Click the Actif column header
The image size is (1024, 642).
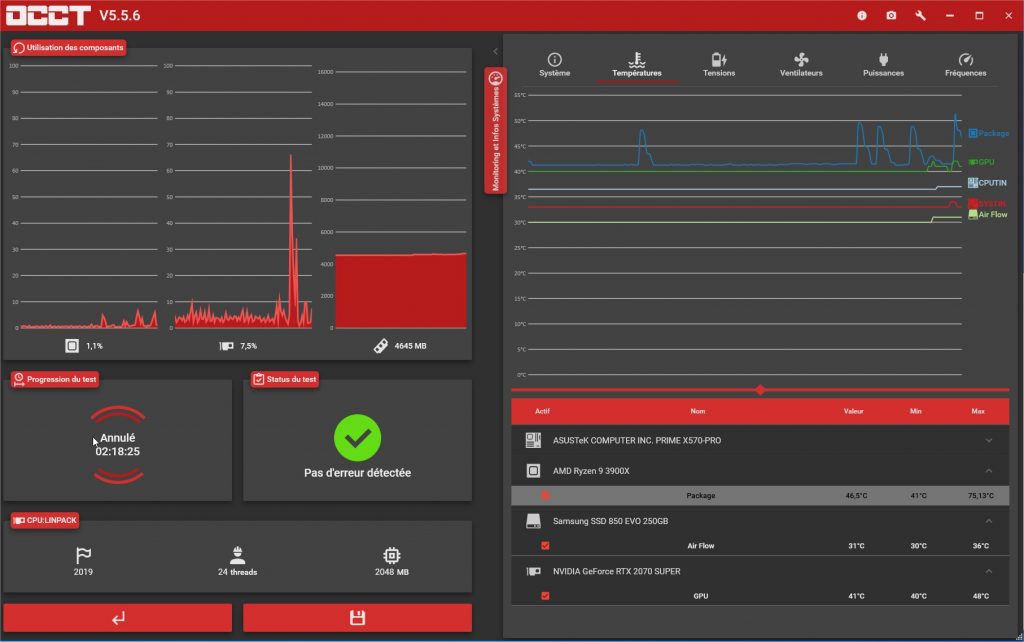(x=542, y=411)
